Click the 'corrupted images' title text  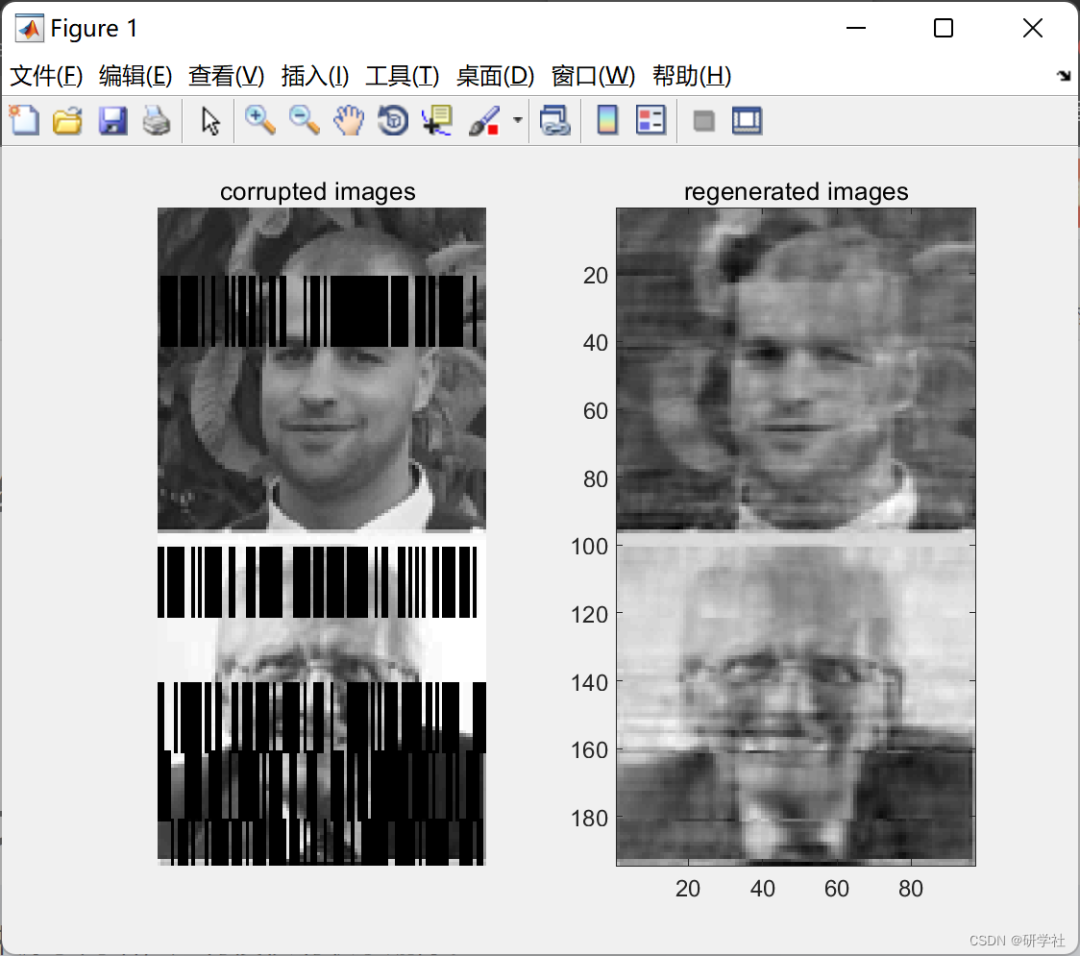[x=318, y=191]
